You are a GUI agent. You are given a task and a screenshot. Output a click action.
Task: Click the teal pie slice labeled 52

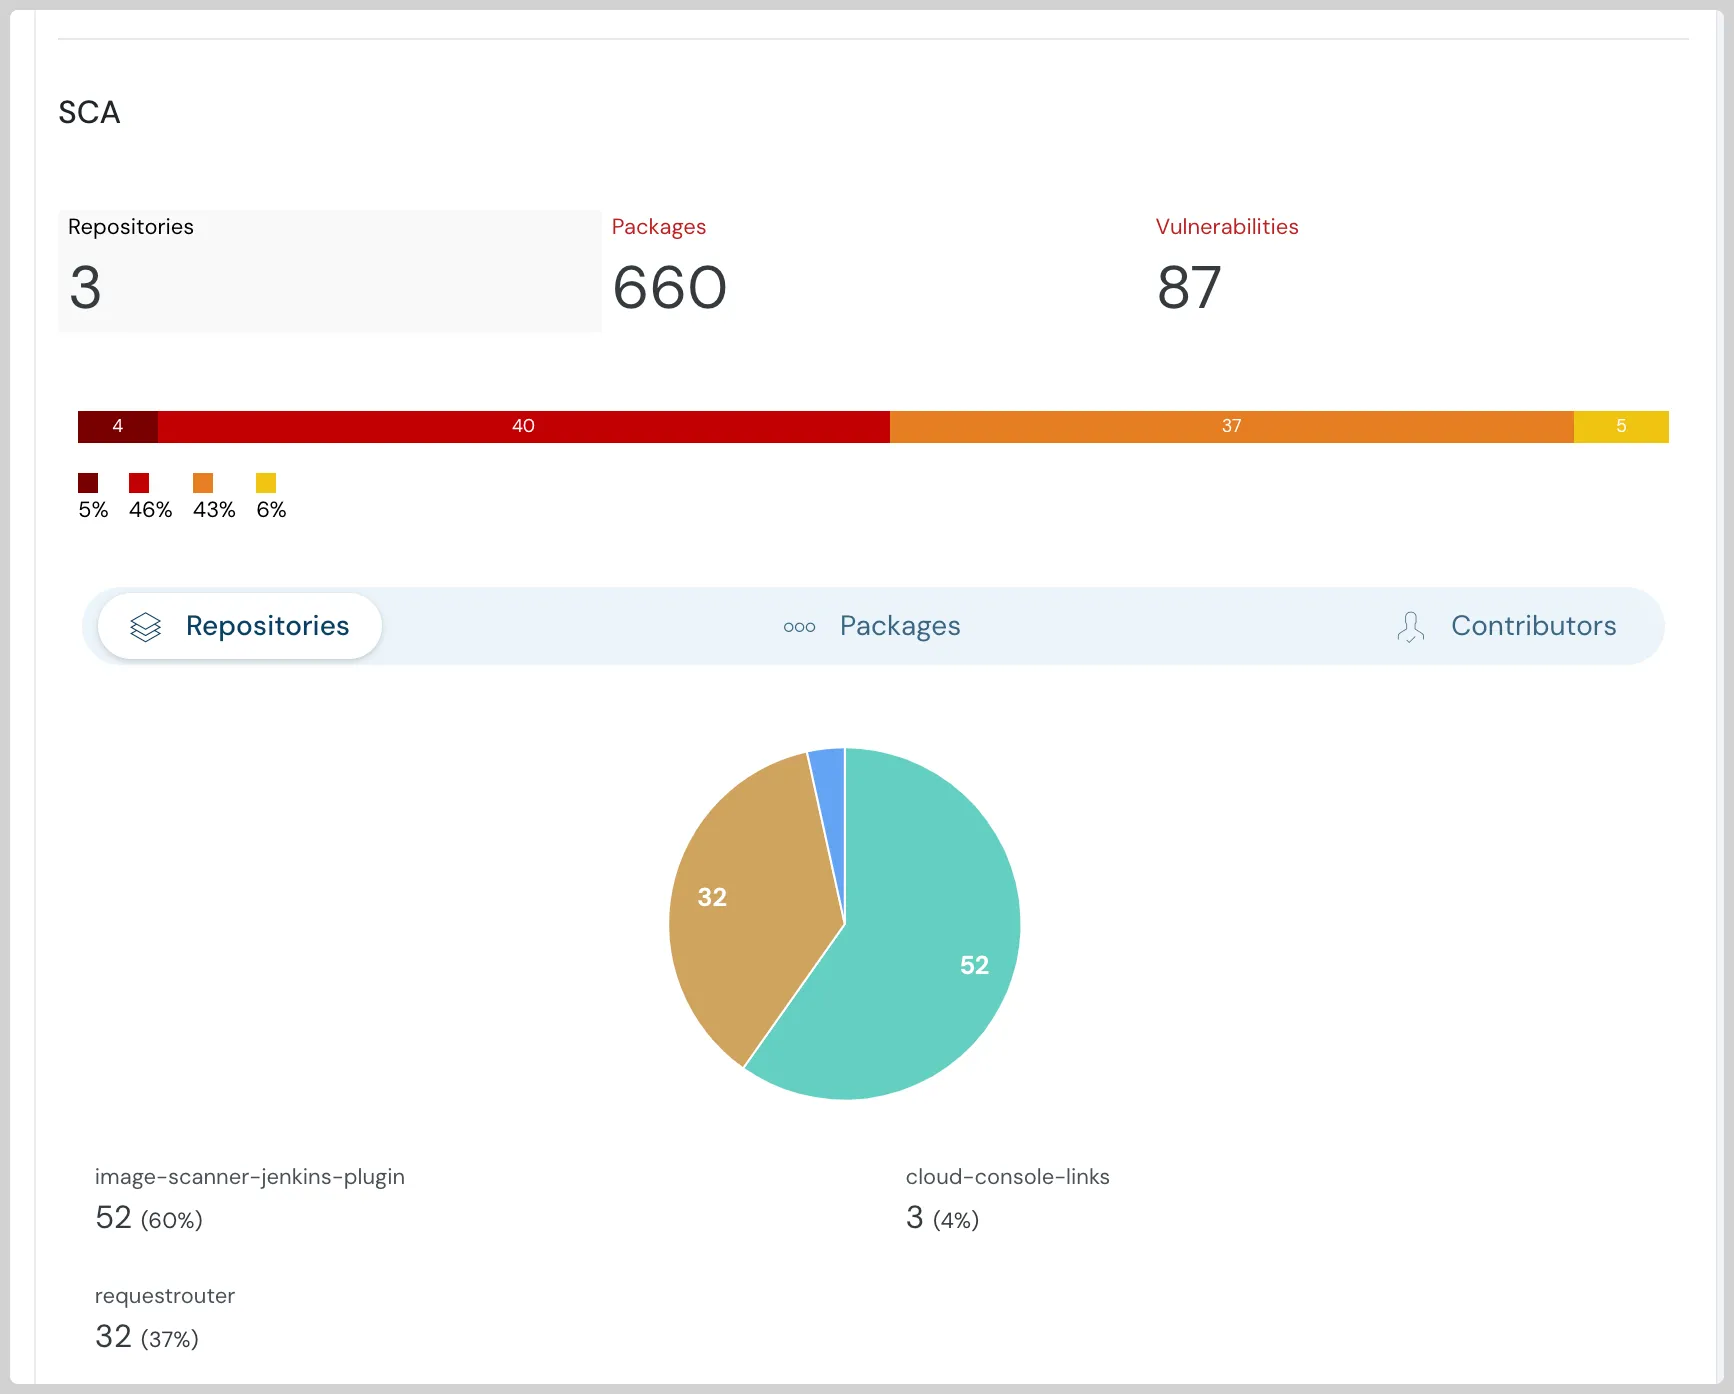930,960
